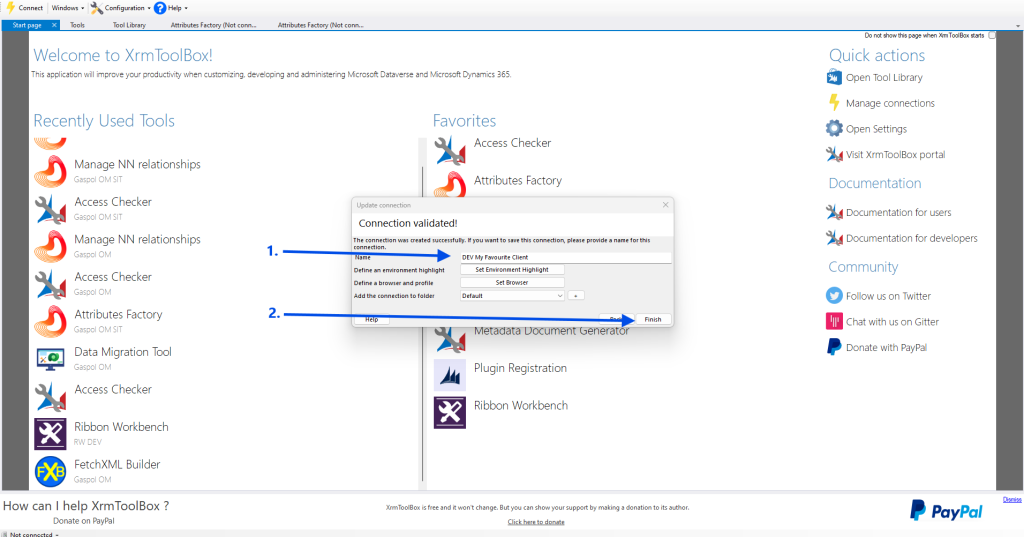Select the Start page tab

point(27,25)
